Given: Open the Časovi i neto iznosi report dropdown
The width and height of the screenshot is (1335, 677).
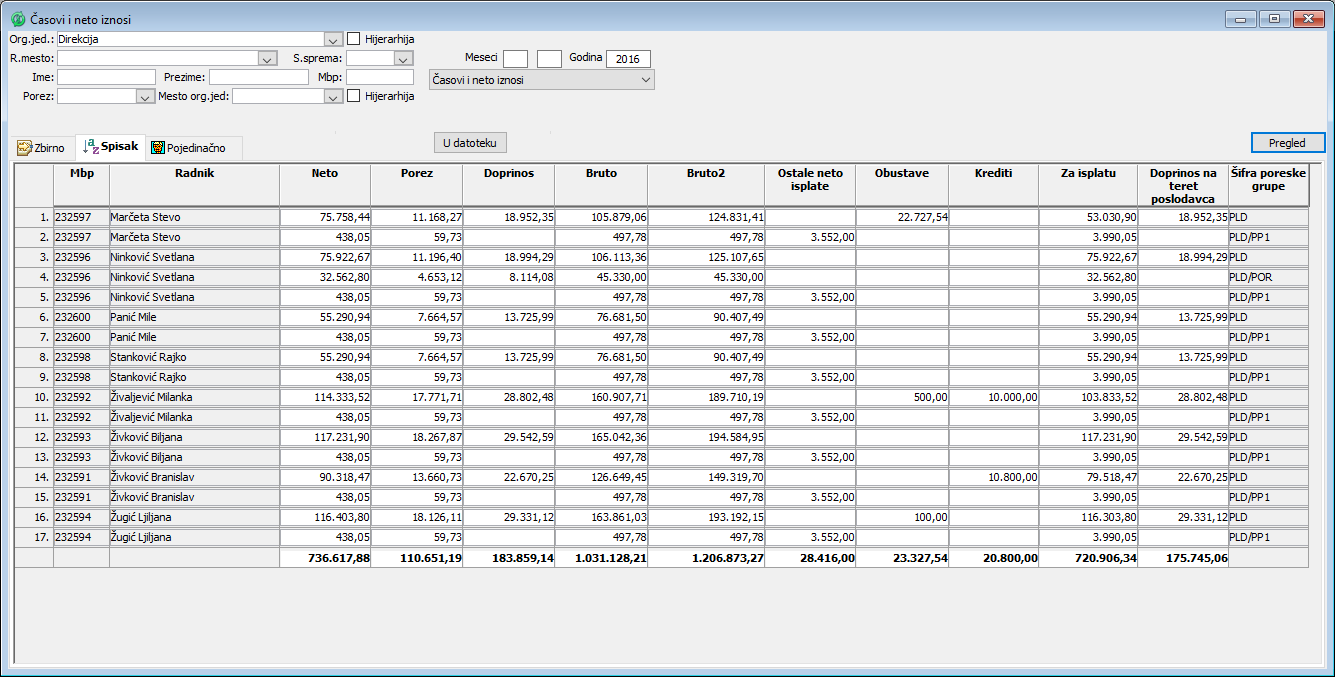Looking at the screenshot, I should click(x=541, y=79).
